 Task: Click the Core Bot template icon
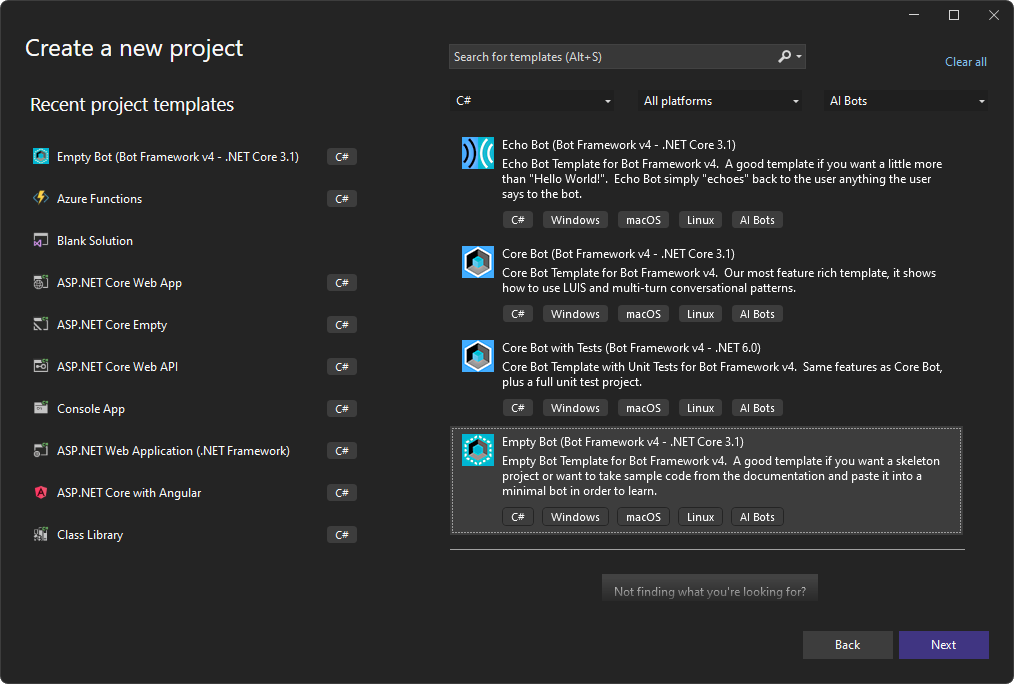click(x=477, y=262)
